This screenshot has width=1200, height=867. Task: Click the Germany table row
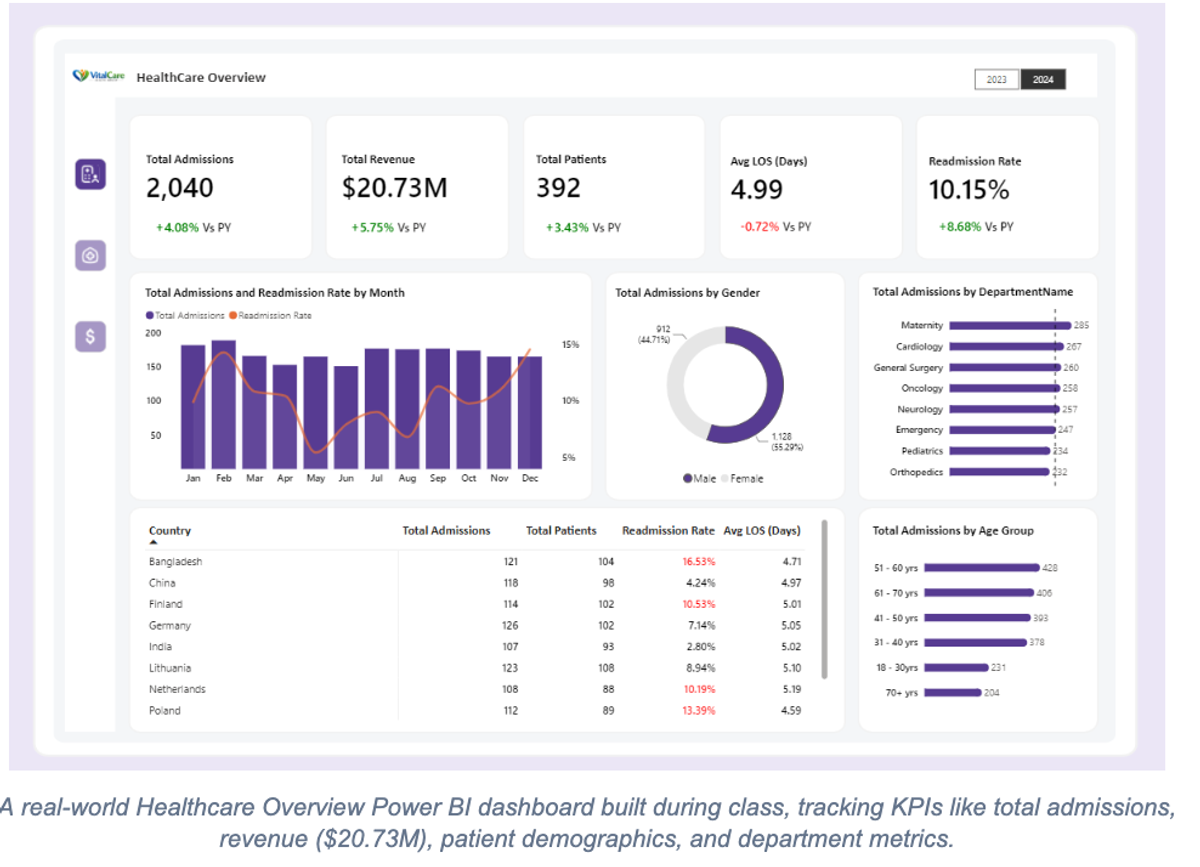tap(475, 626)
